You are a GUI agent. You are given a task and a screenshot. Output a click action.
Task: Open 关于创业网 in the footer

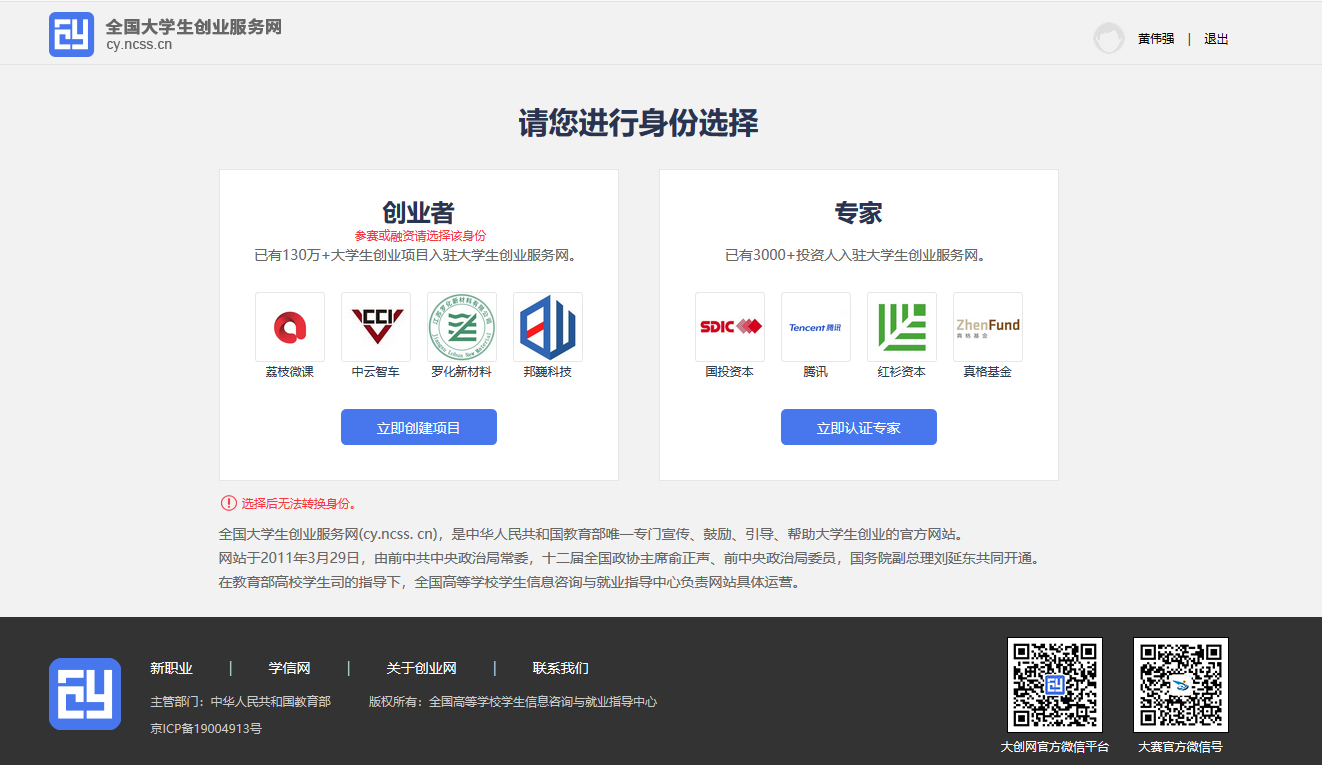(x=421, y=668)
